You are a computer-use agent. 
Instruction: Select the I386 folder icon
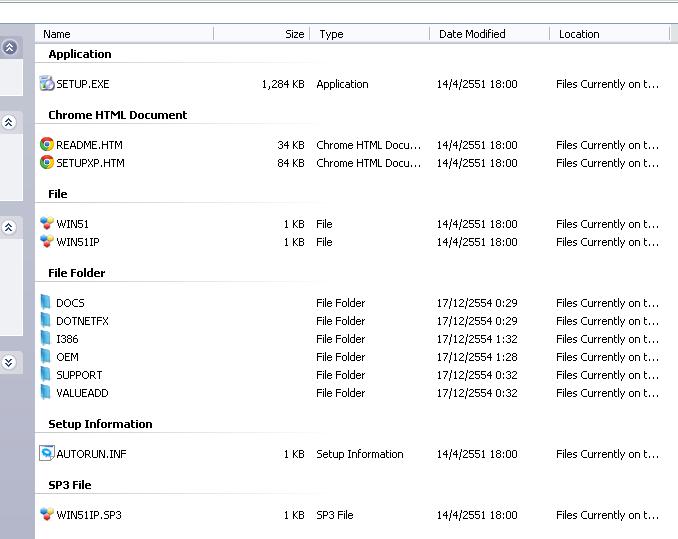click(46, 339)
